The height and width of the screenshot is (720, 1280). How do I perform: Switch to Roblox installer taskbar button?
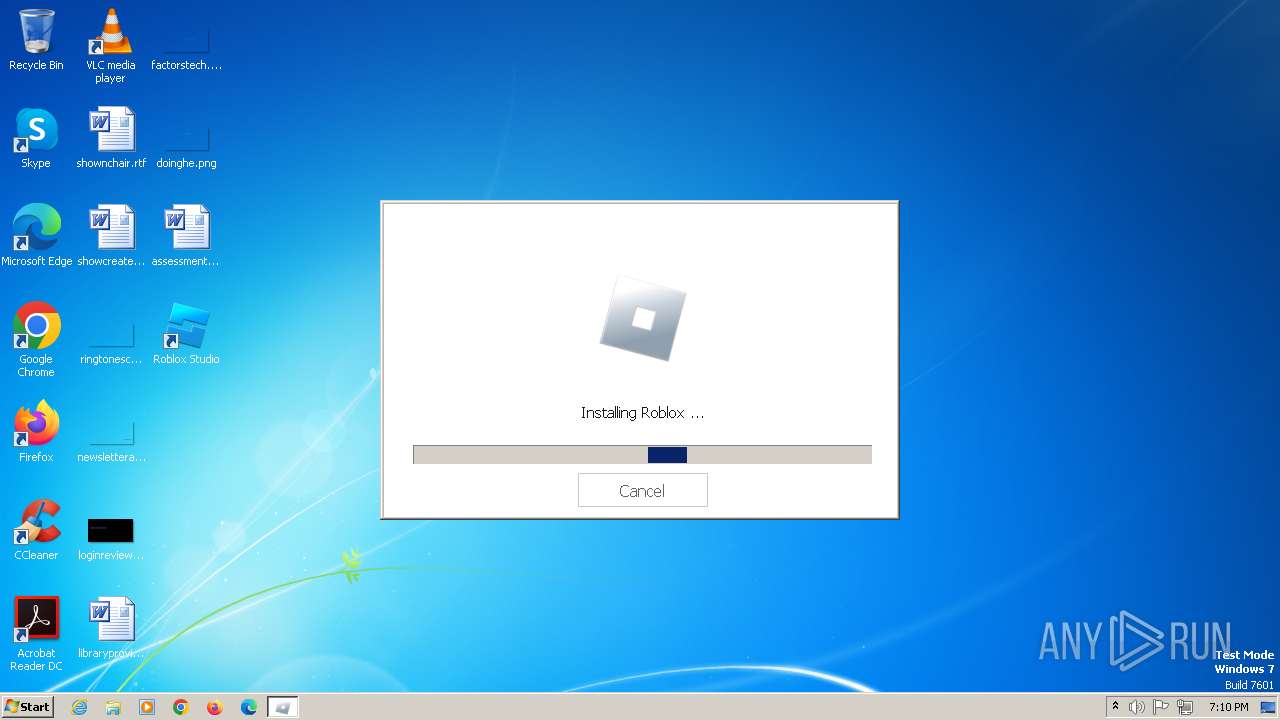(283, 707)
